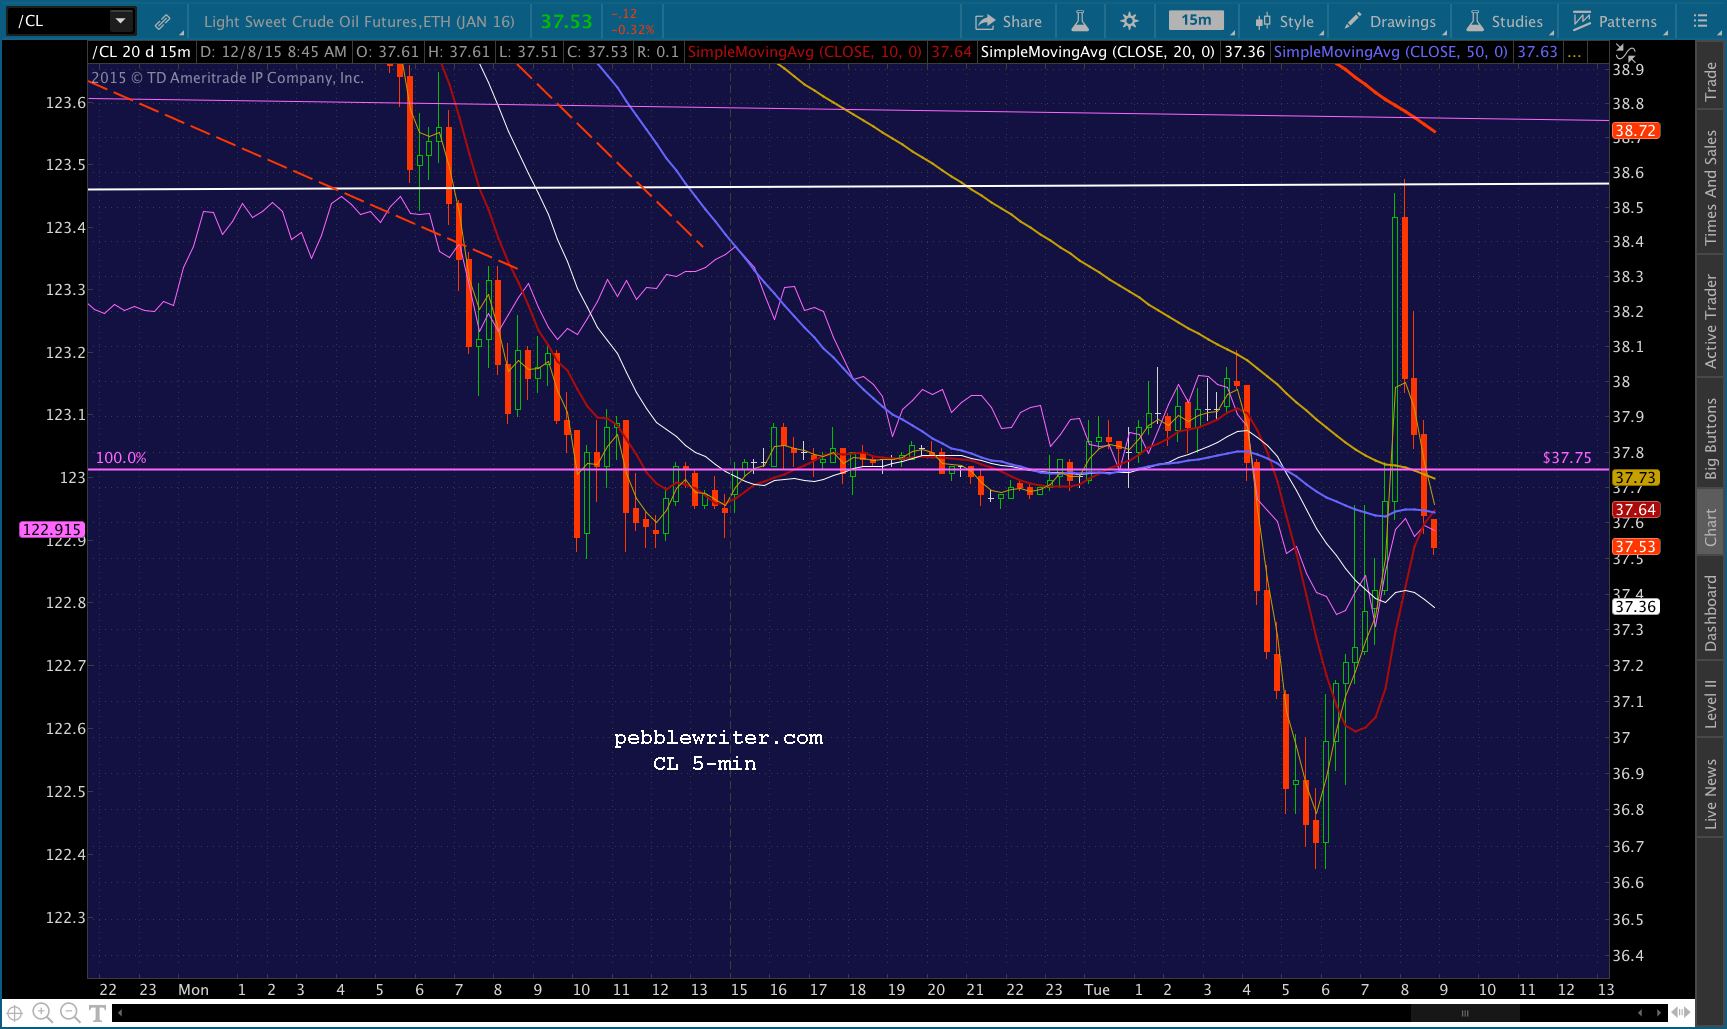
Task: Select the text drawing tool icon
Action: (97, 1013)
